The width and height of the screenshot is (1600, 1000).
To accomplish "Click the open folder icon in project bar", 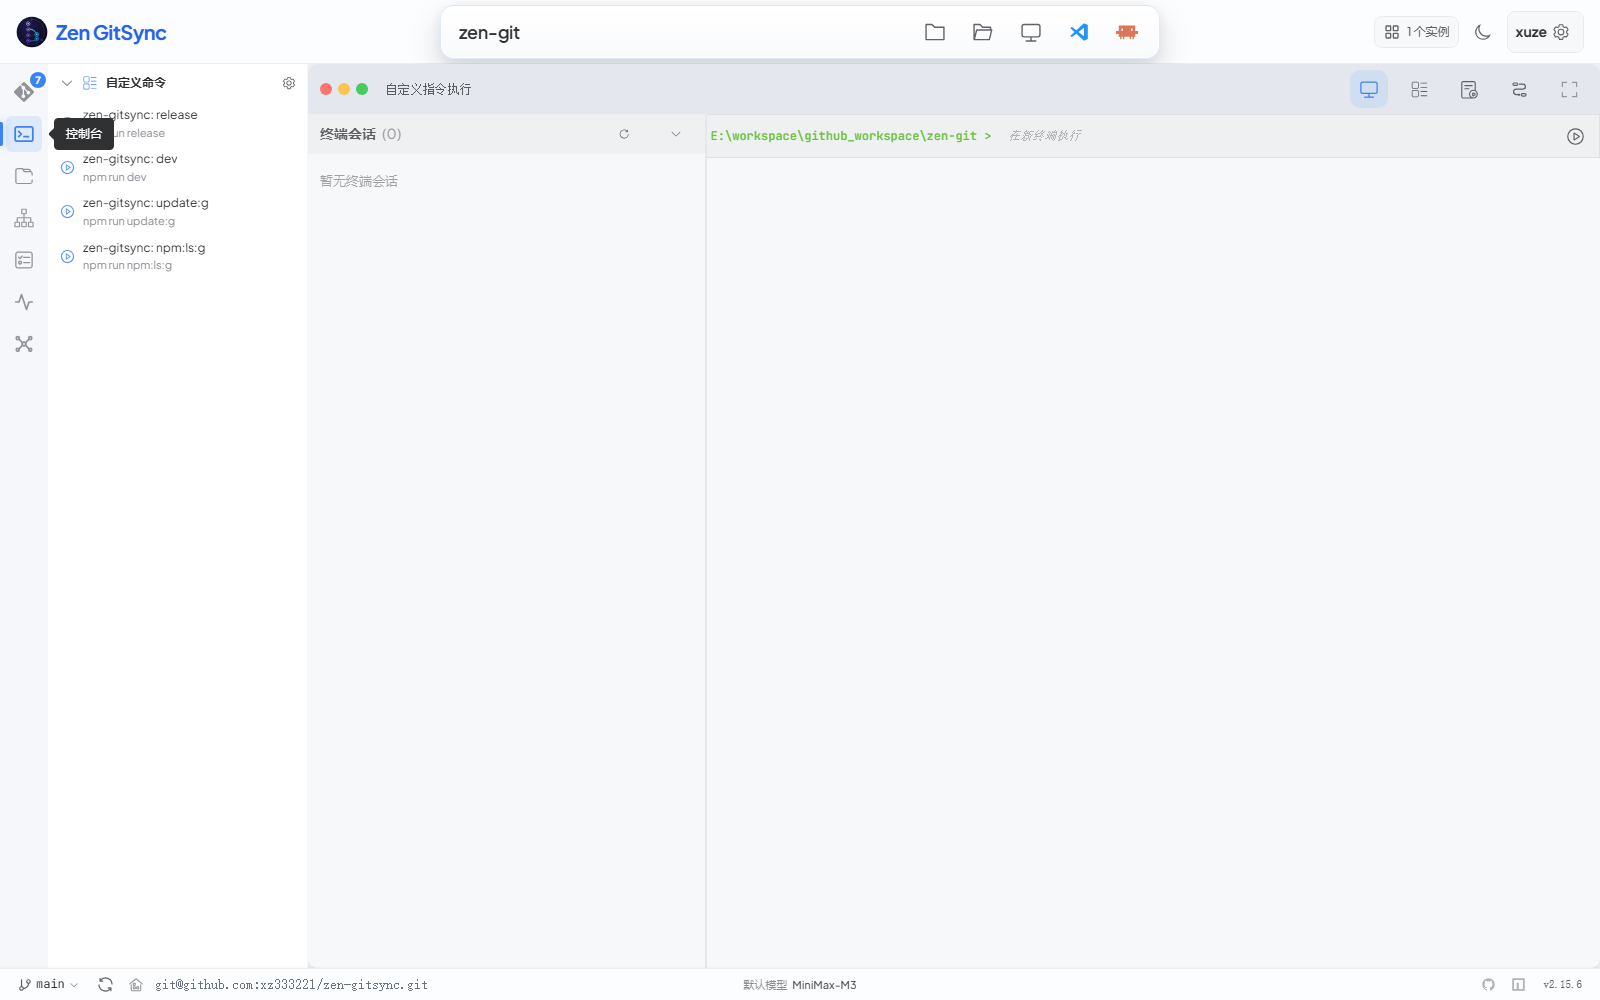I will coord(983,32).
